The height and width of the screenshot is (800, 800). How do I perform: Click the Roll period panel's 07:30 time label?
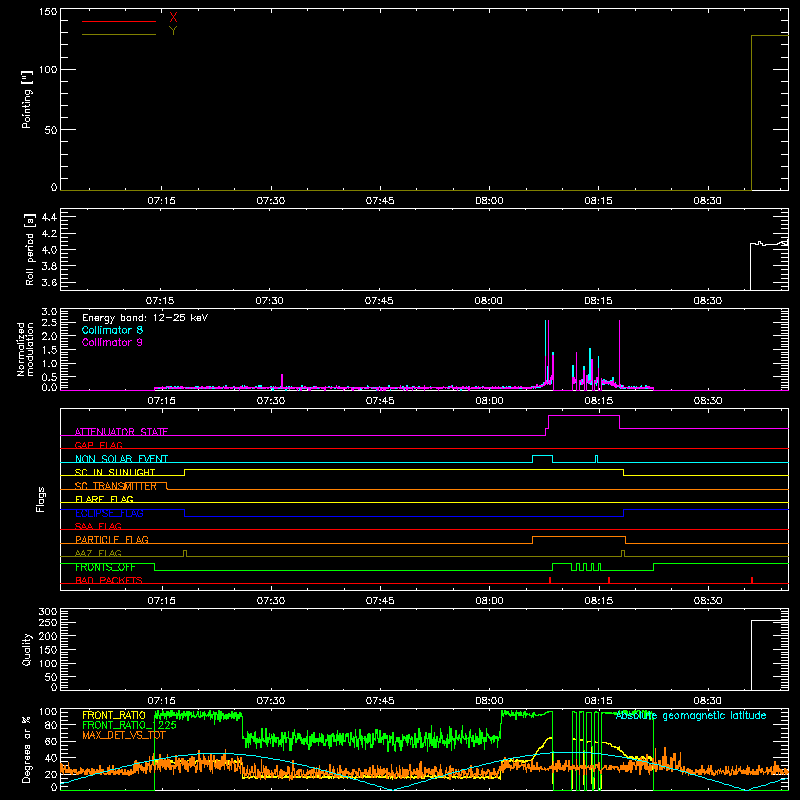(x=269, y=301)
